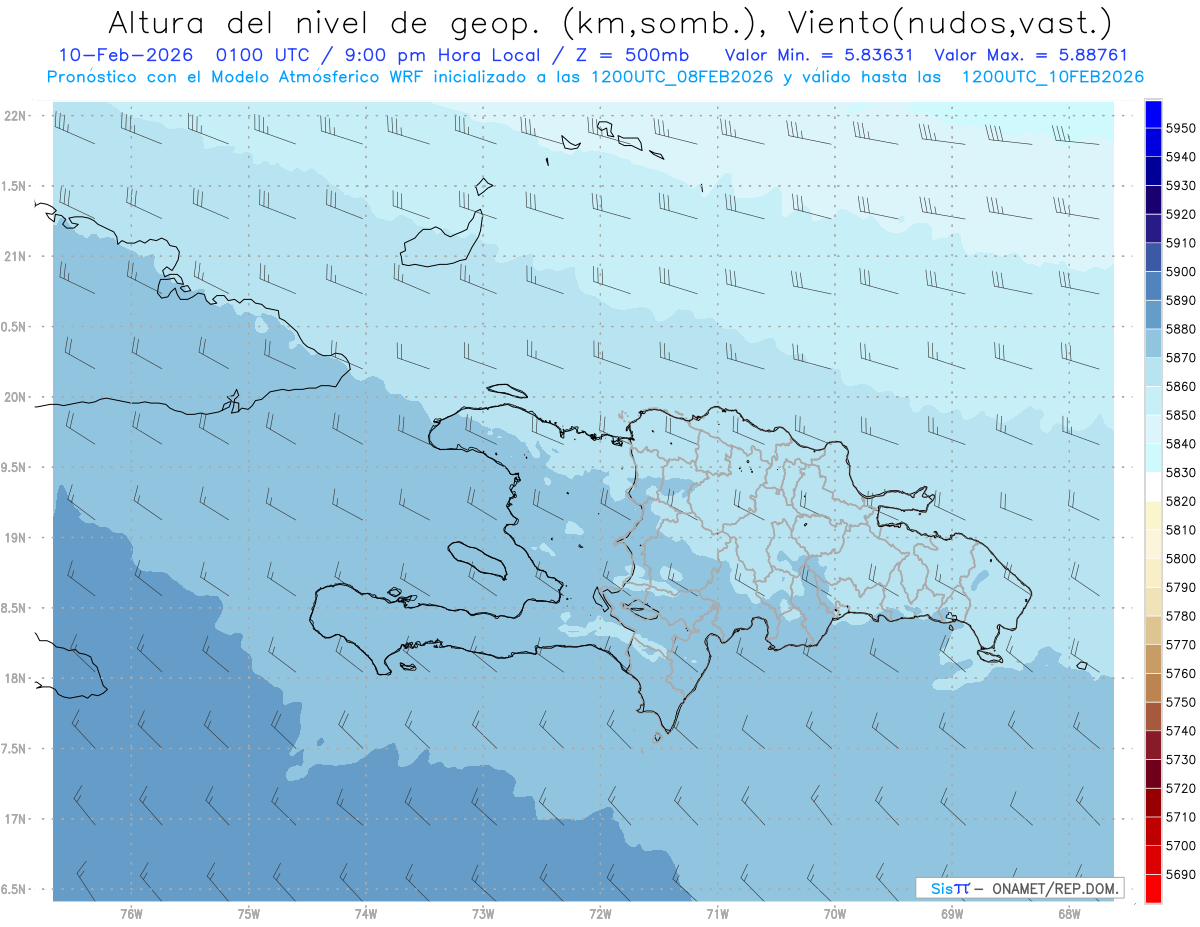Image resolution: width=1200 pixels, height=927 pixels.
Task: Click '9:00 pm Hora Local' text
Action: click(x=438, y=56)
